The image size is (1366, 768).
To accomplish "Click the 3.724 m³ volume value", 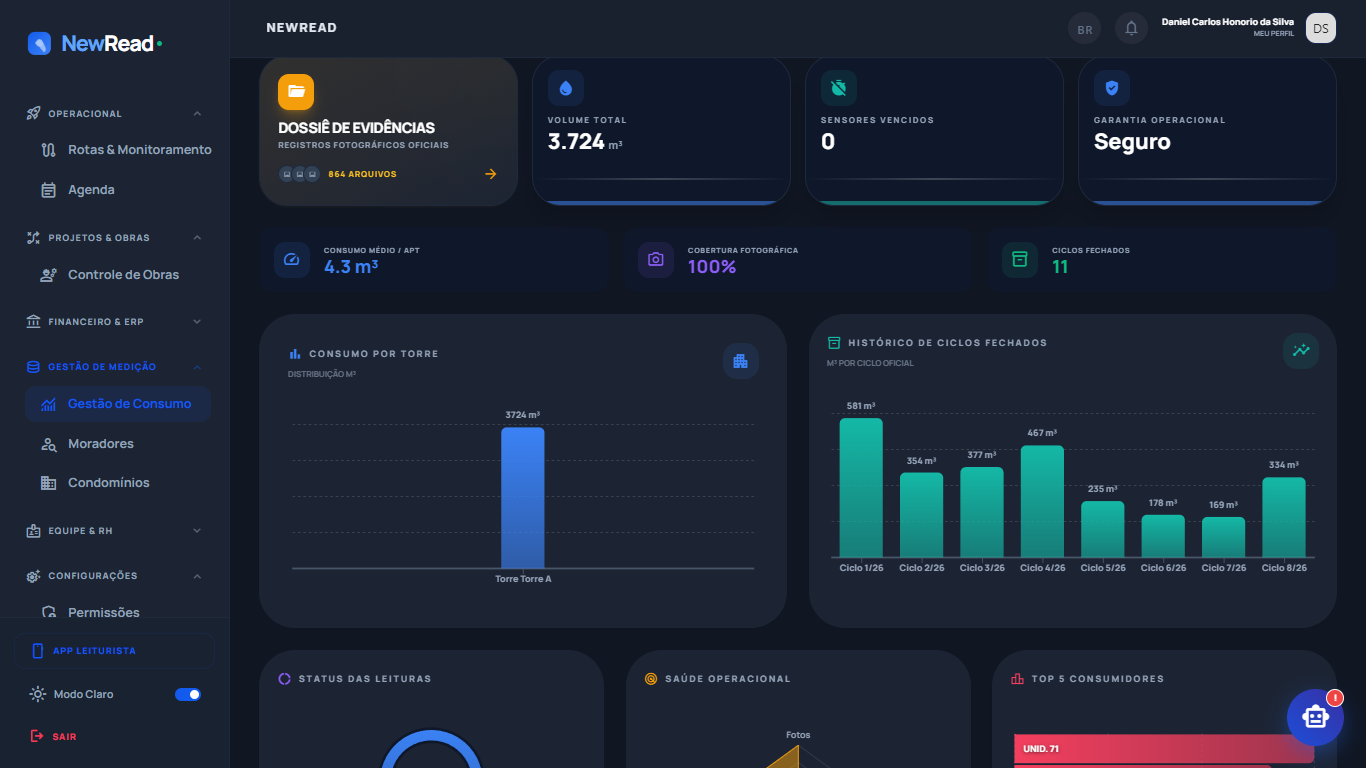I will click(x=585, y=142).
